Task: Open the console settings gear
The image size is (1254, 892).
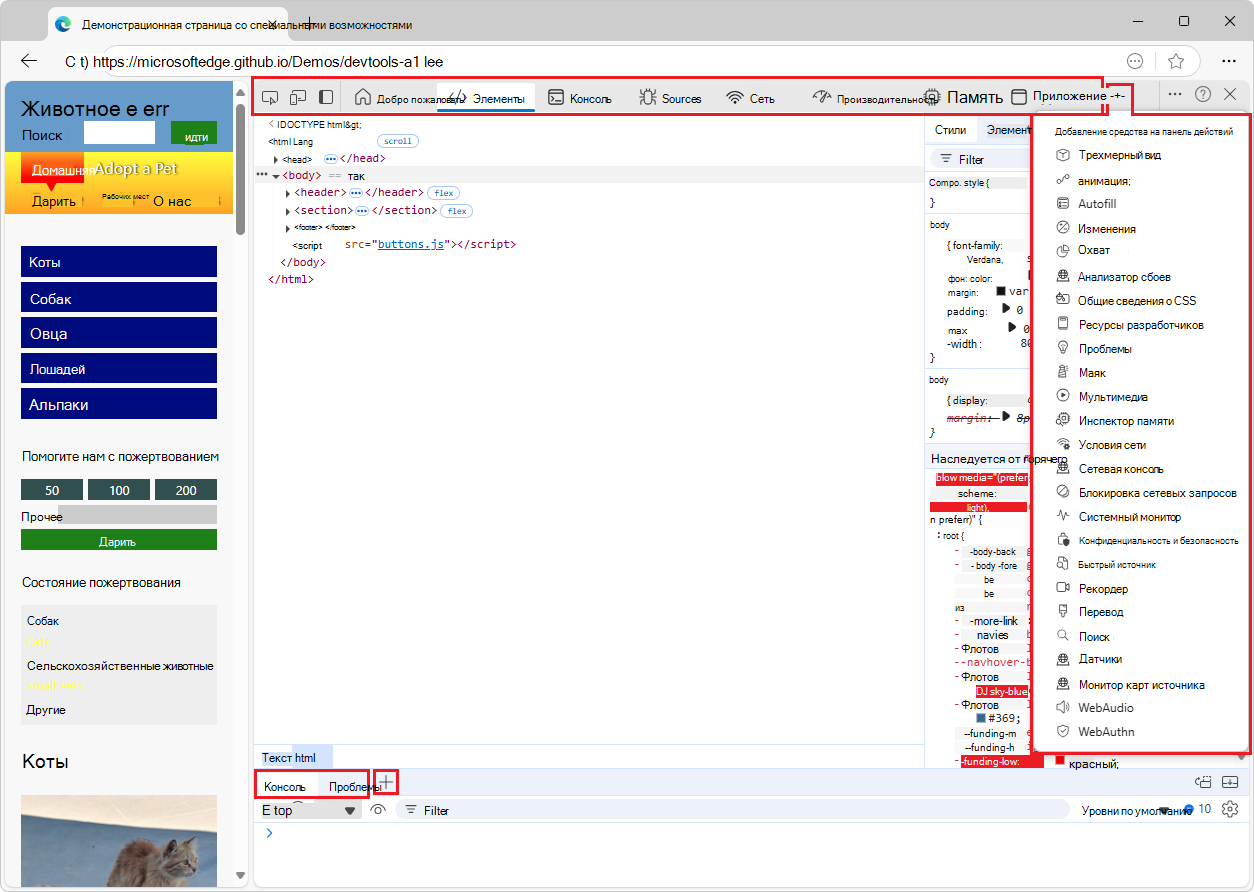Action: point(1230,809)
